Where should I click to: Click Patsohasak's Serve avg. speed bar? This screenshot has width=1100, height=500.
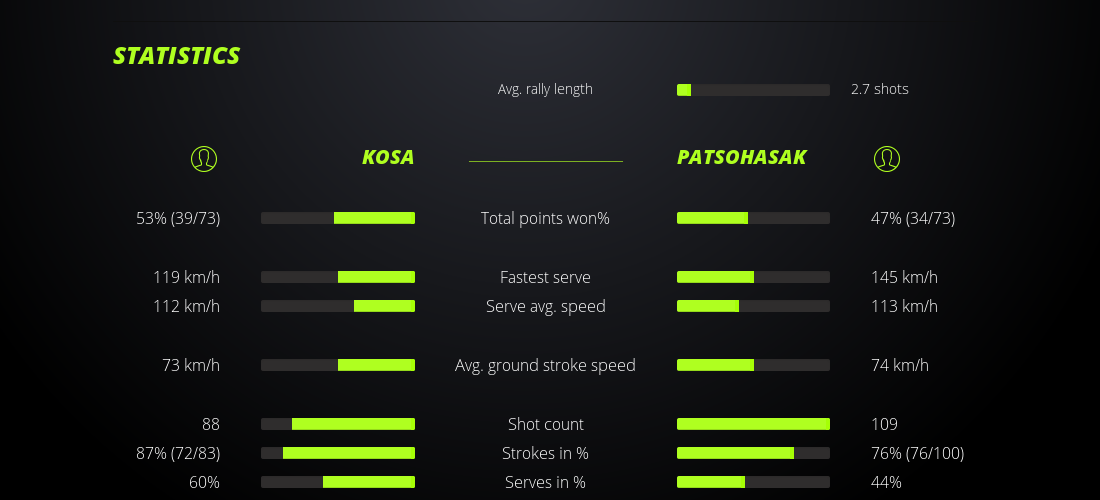click(x=753, y=306)
